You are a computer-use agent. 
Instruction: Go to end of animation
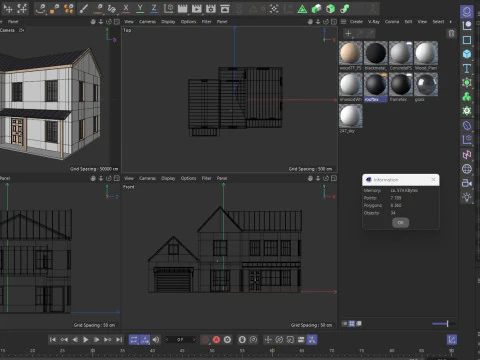click(x=119, y=340)
